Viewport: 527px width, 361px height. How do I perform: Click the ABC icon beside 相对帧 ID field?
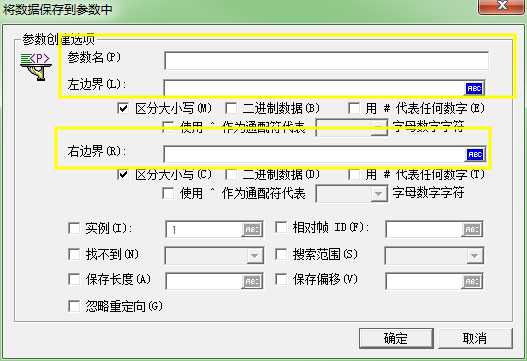click(x=472, y=230)
